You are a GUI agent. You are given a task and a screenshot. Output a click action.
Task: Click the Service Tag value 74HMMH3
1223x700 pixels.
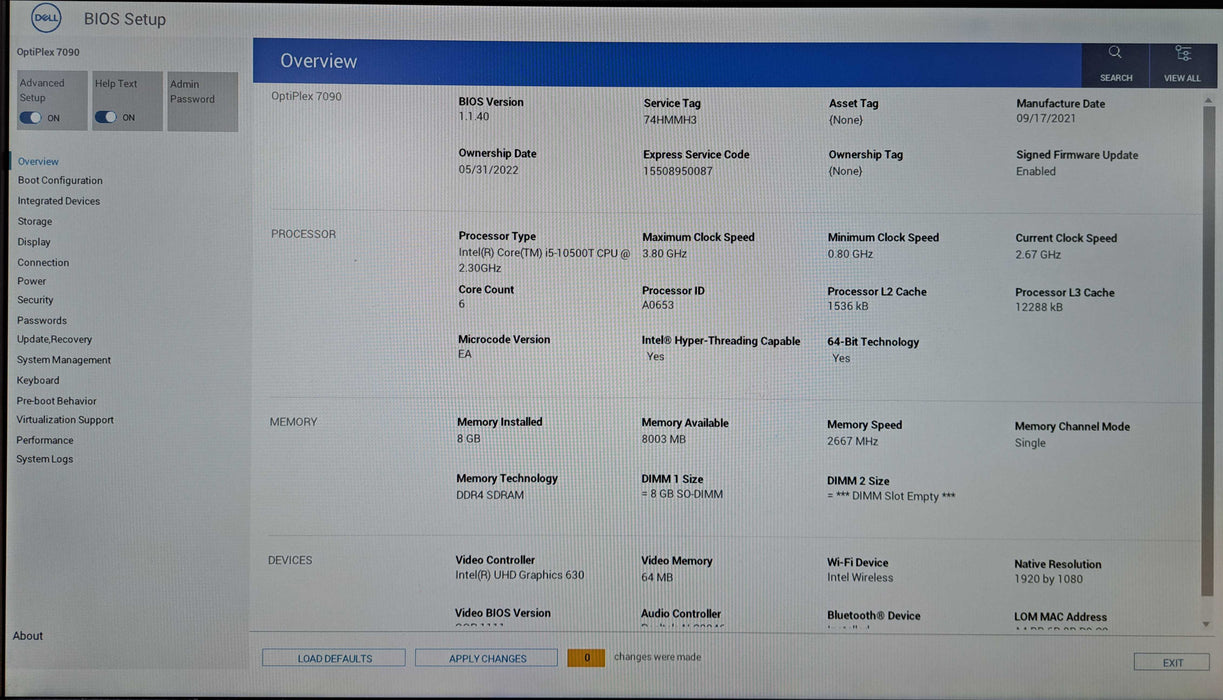(x=670, y=120)
